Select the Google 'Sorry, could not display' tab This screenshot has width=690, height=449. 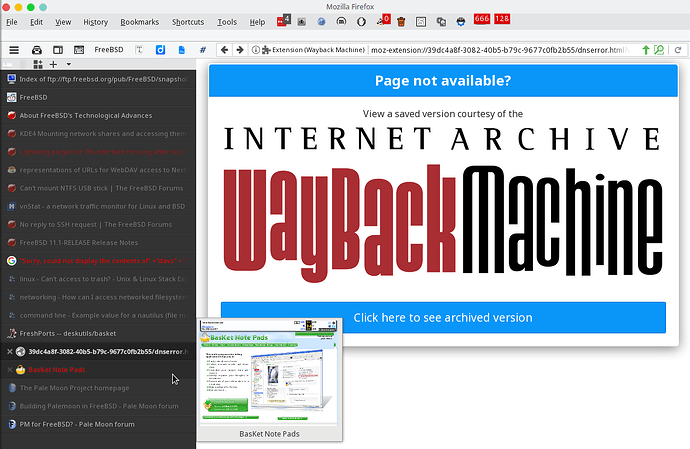point(98,261)
